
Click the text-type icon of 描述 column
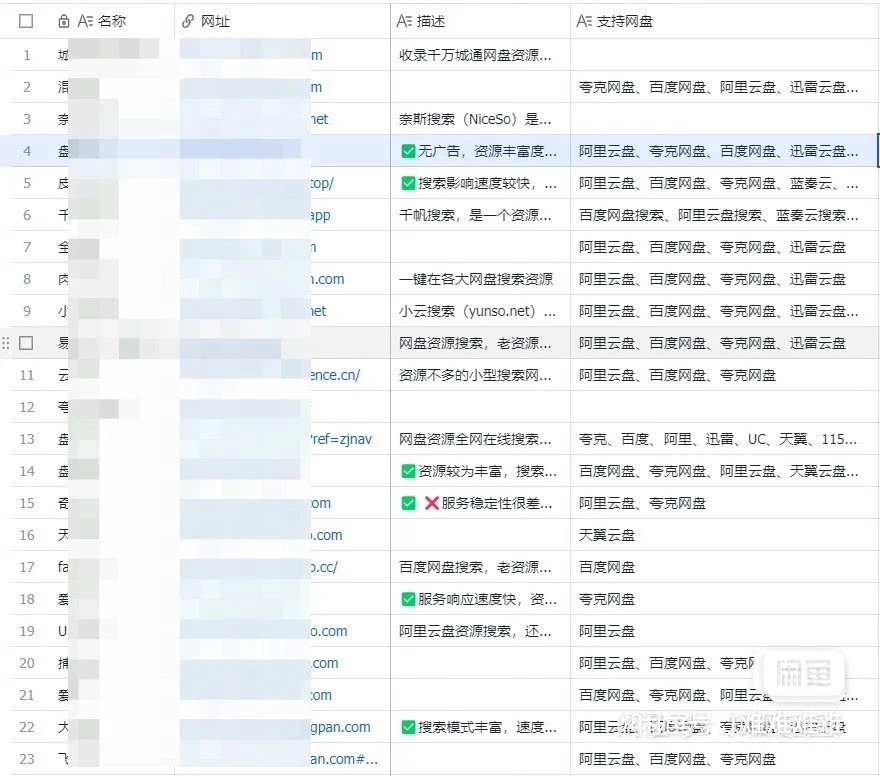click(x=404, y=21)
